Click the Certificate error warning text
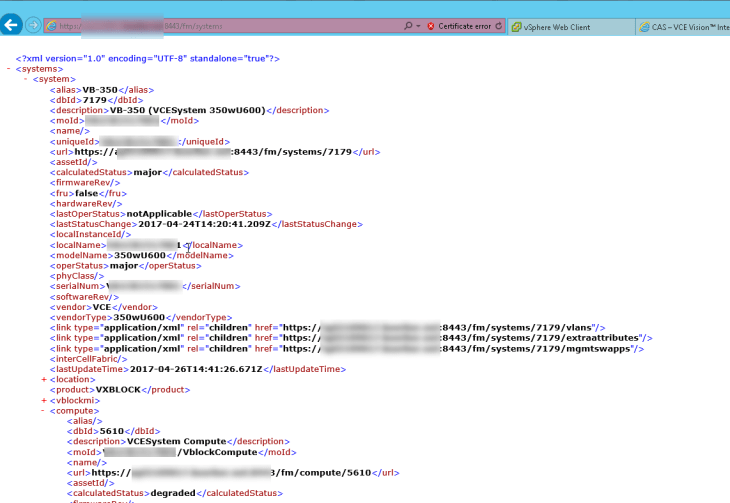The width and height of the screenshot is (730, 503). click(x=465, y=26)
